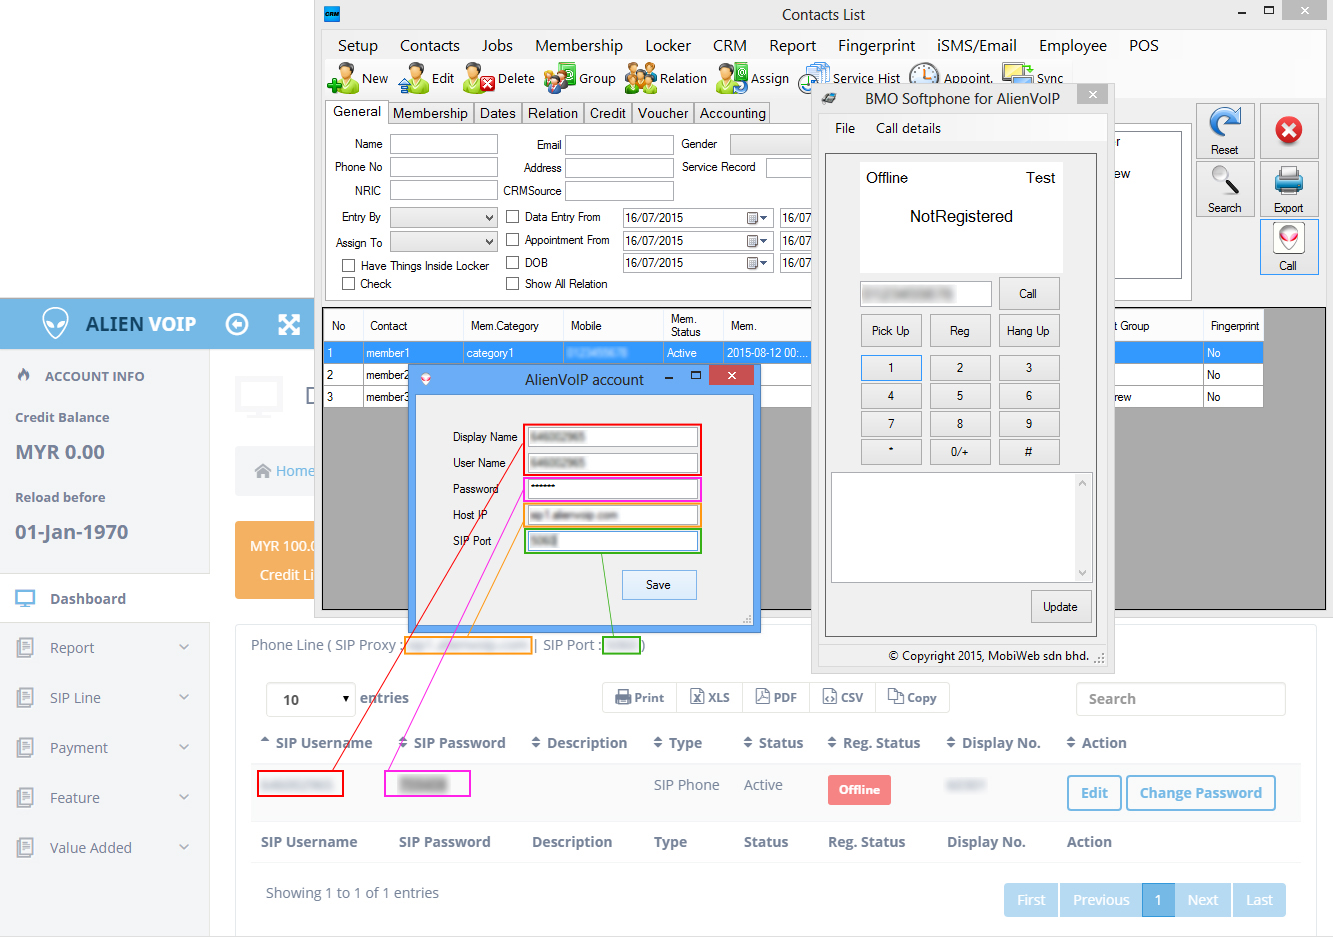Export table as PDF
1333x937 pixels.
pyautogui.click(x=776, y=698)
